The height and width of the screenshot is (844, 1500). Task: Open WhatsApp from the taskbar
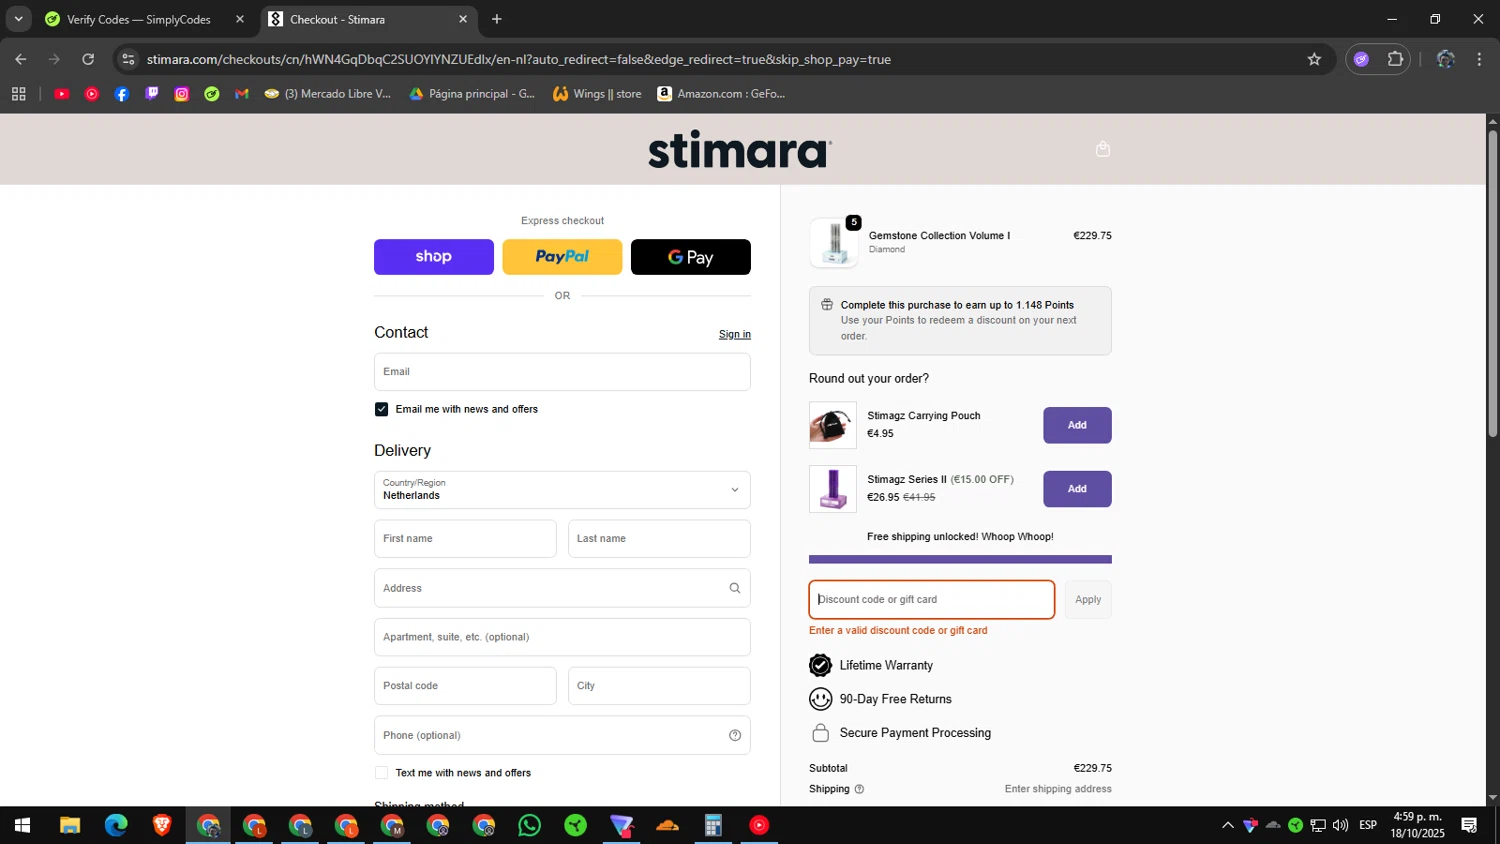click(530, 826)
